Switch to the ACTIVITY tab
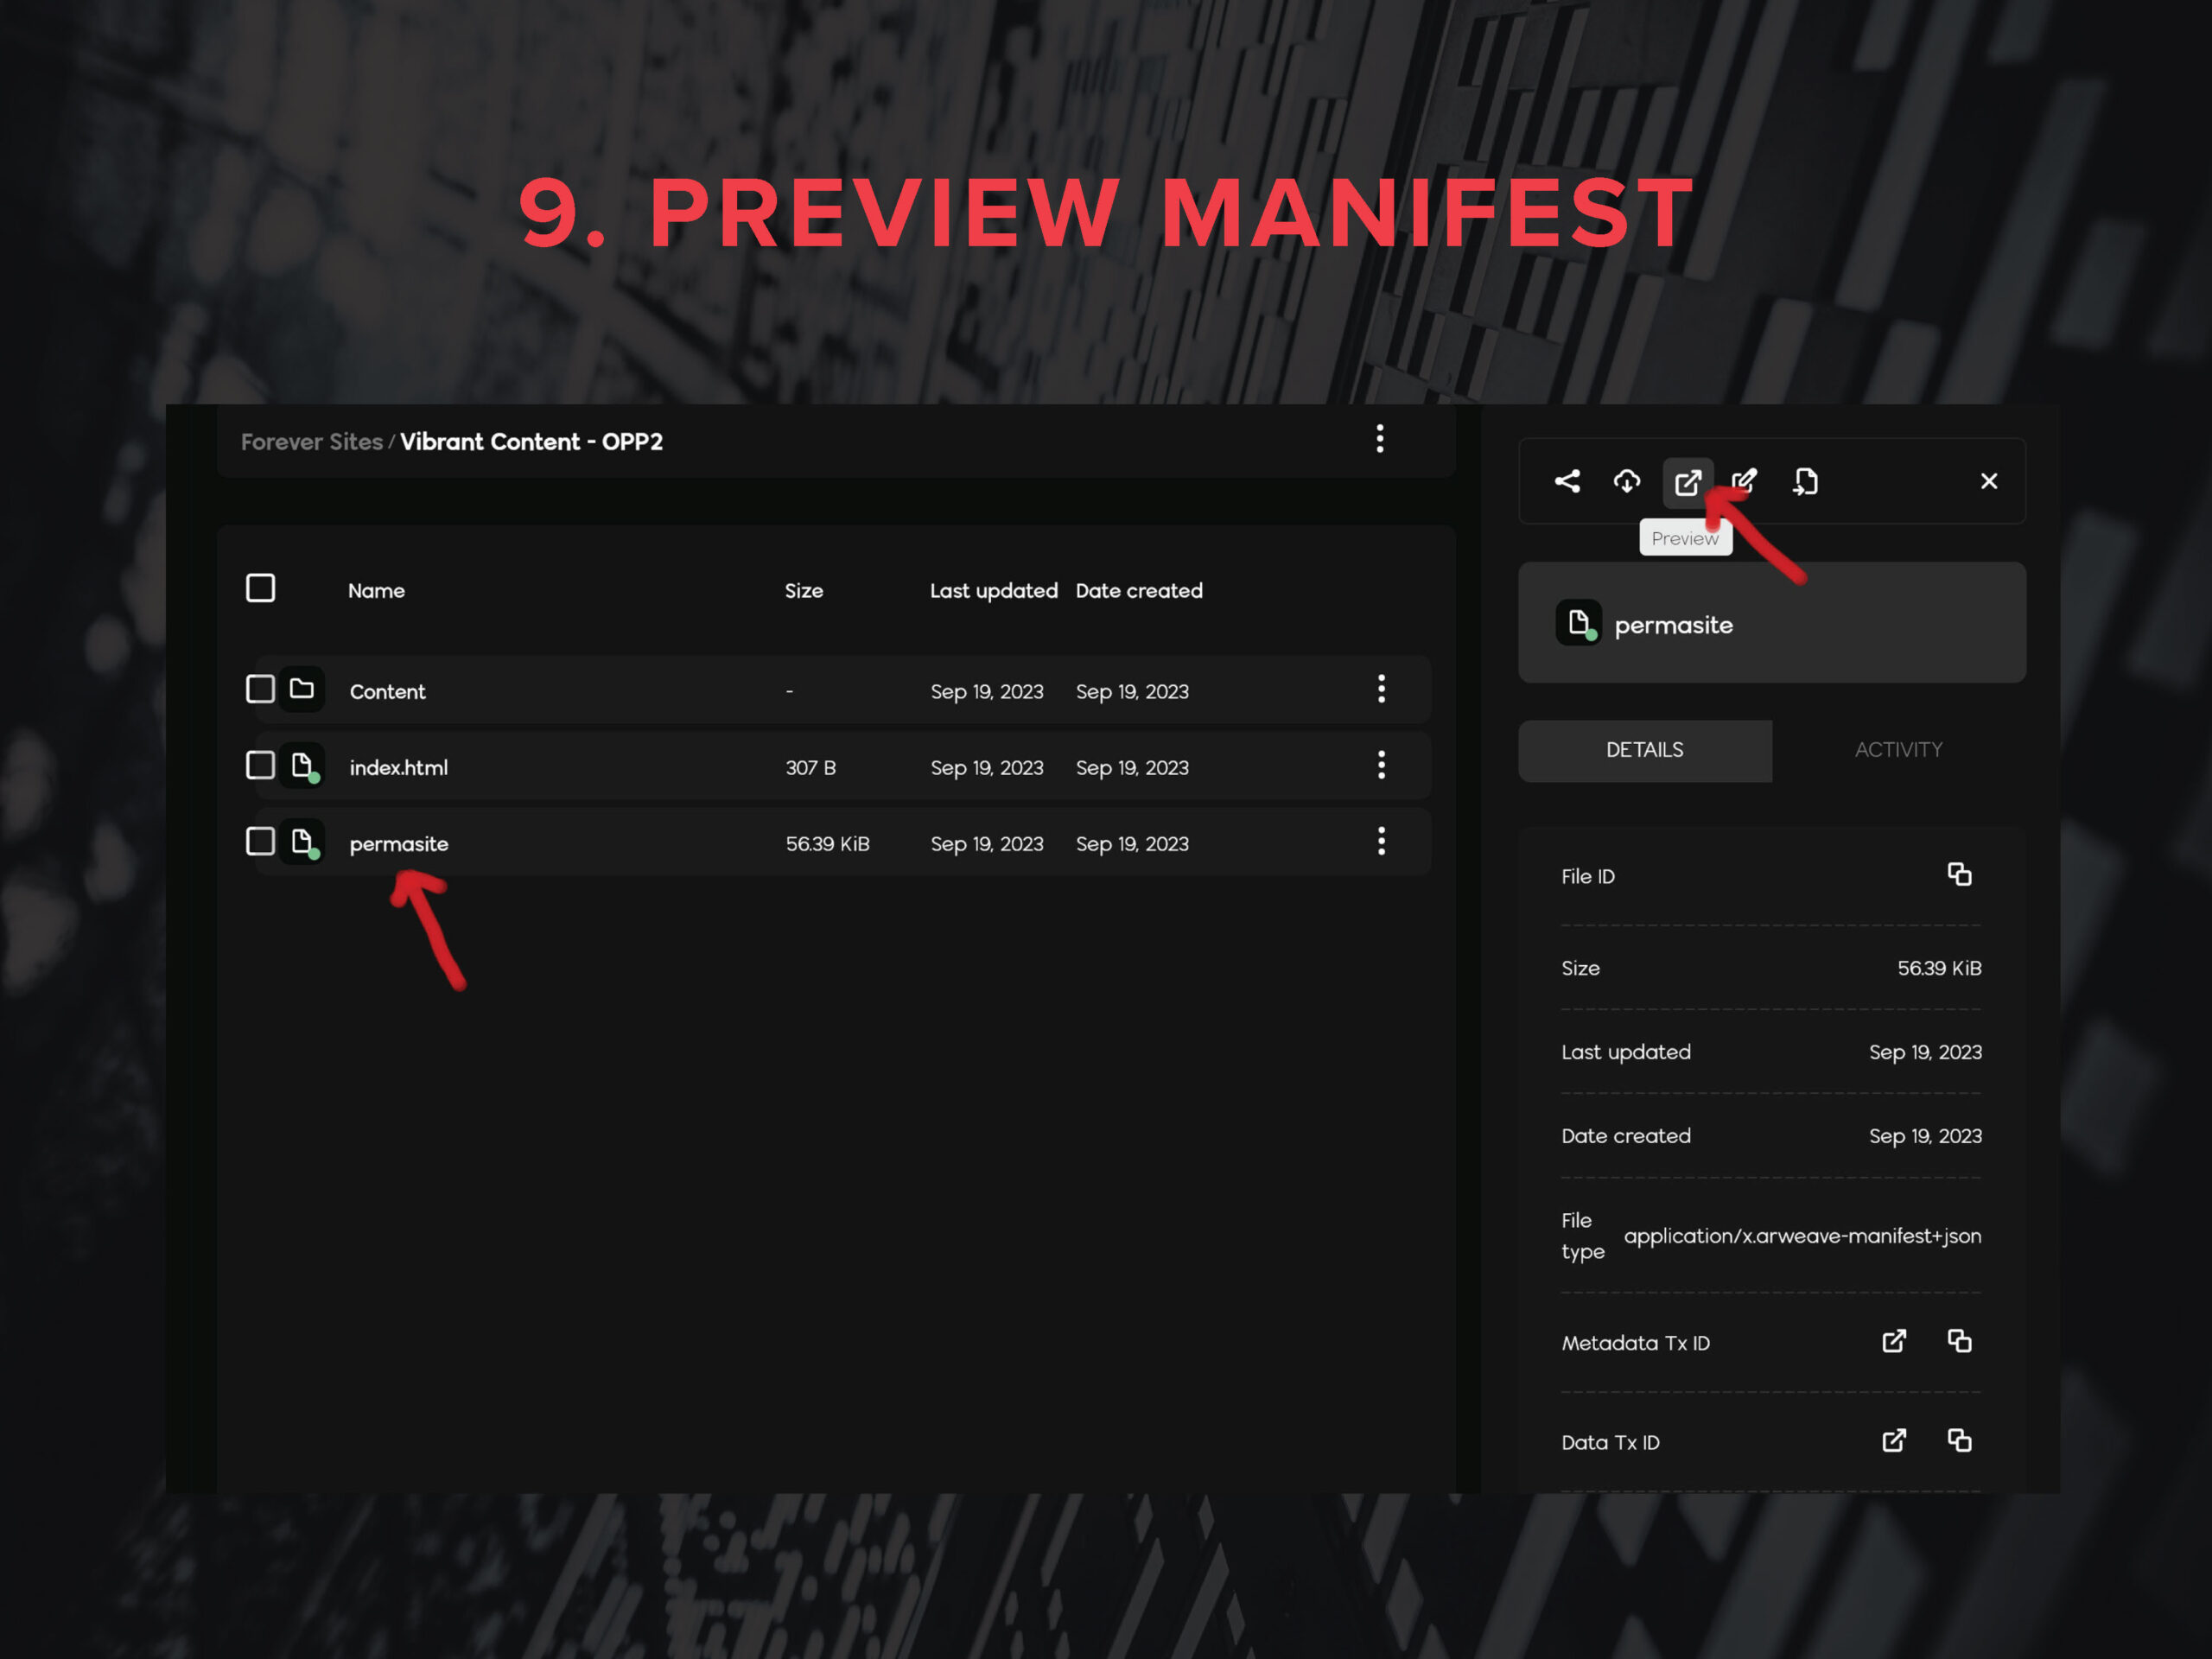Image resolution: width=2212 pixels, height=1659 pixels. click(x=1898, y=750)
